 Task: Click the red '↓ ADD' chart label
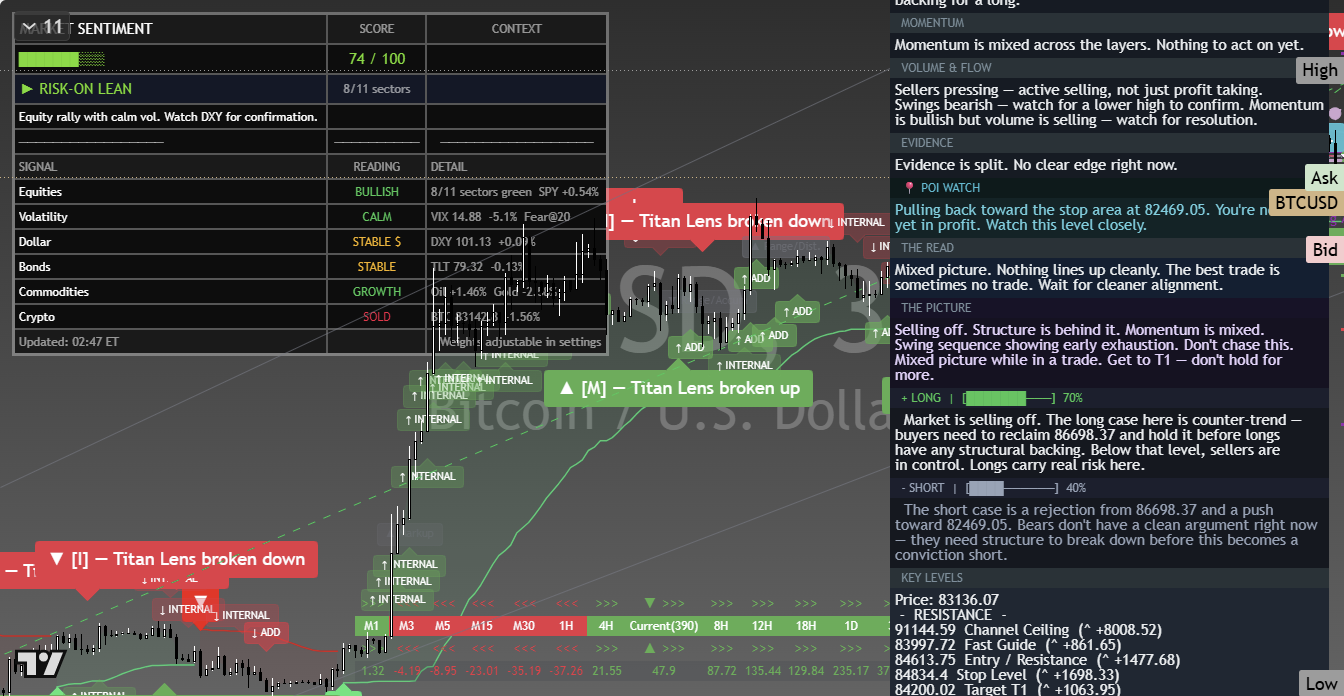(x=266, y=632)
